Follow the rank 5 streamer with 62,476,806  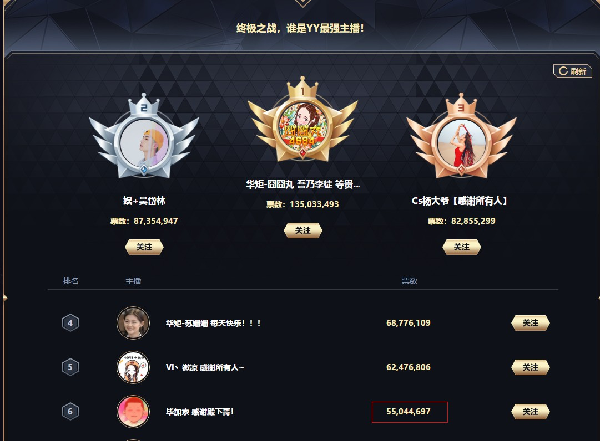pos(530,367)
